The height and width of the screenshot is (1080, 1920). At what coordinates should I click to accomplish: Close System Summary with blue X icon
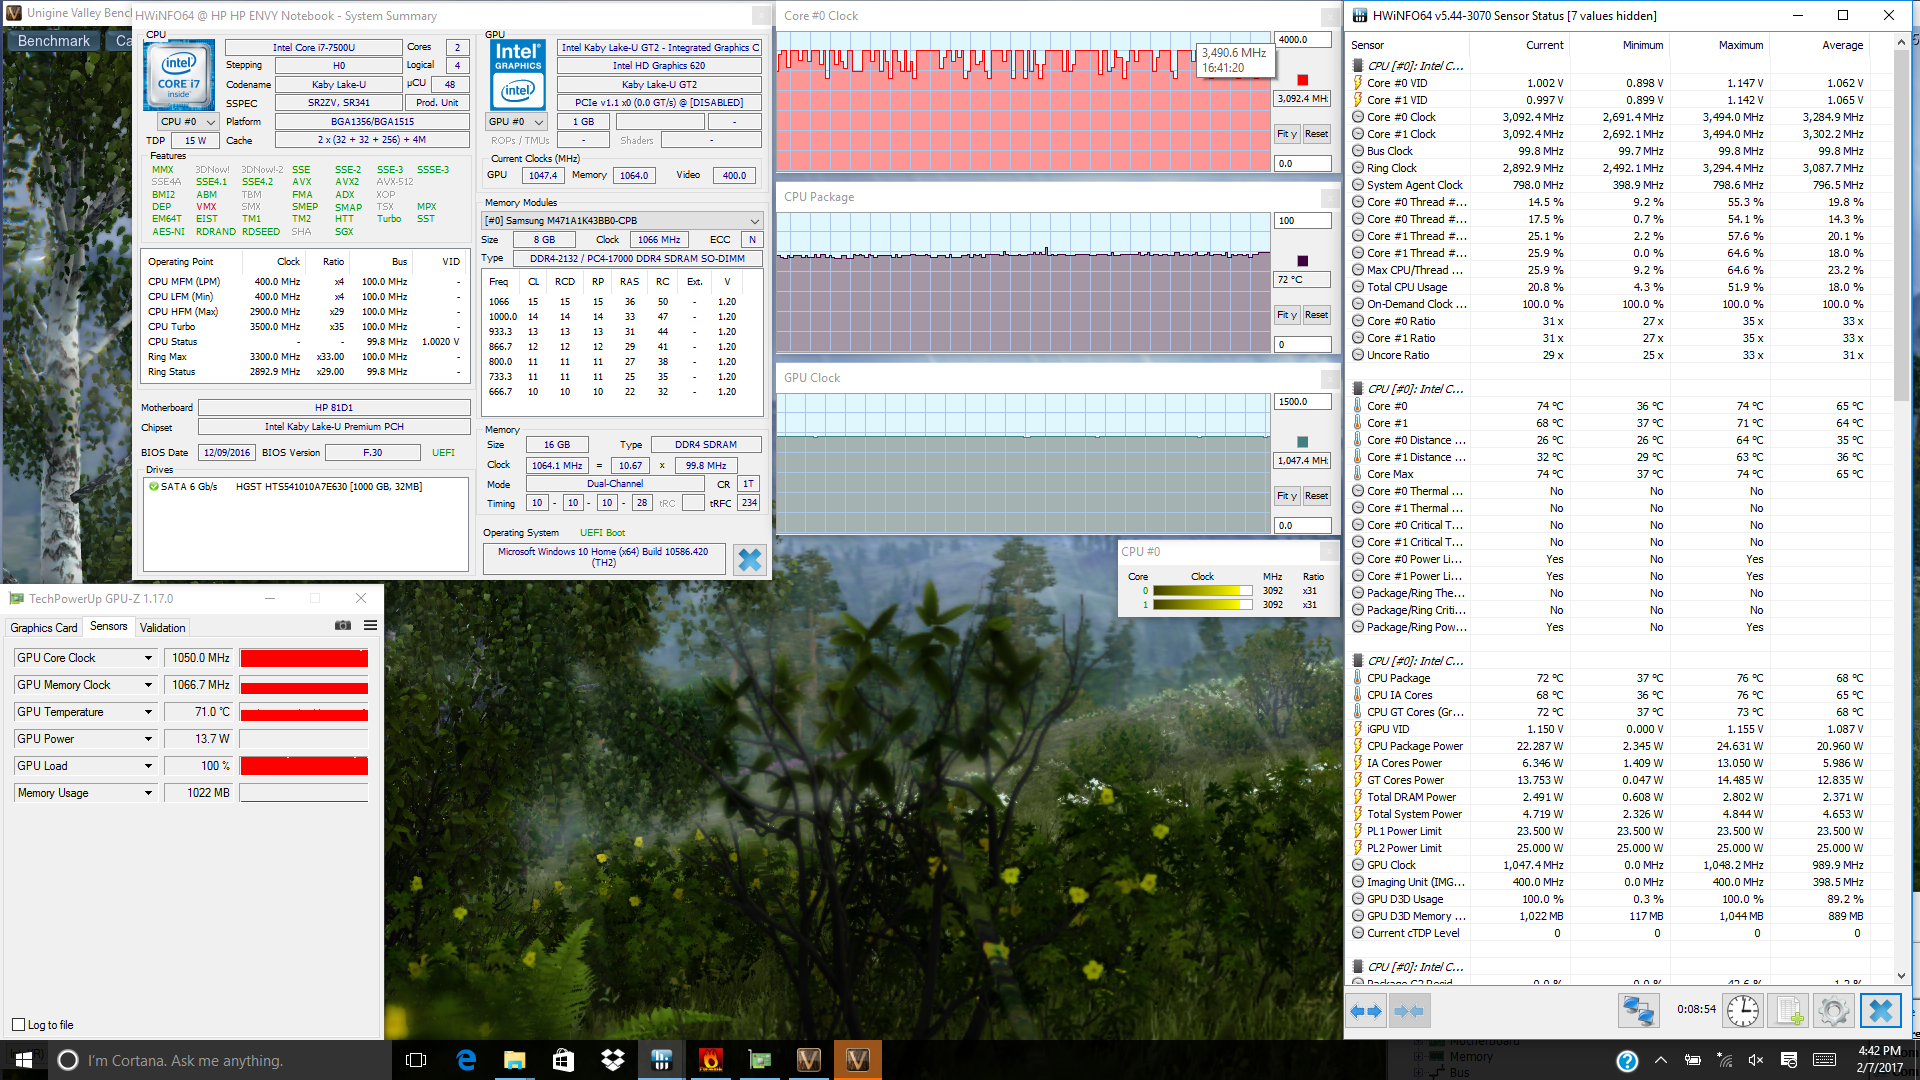click(x=749, y=560)
